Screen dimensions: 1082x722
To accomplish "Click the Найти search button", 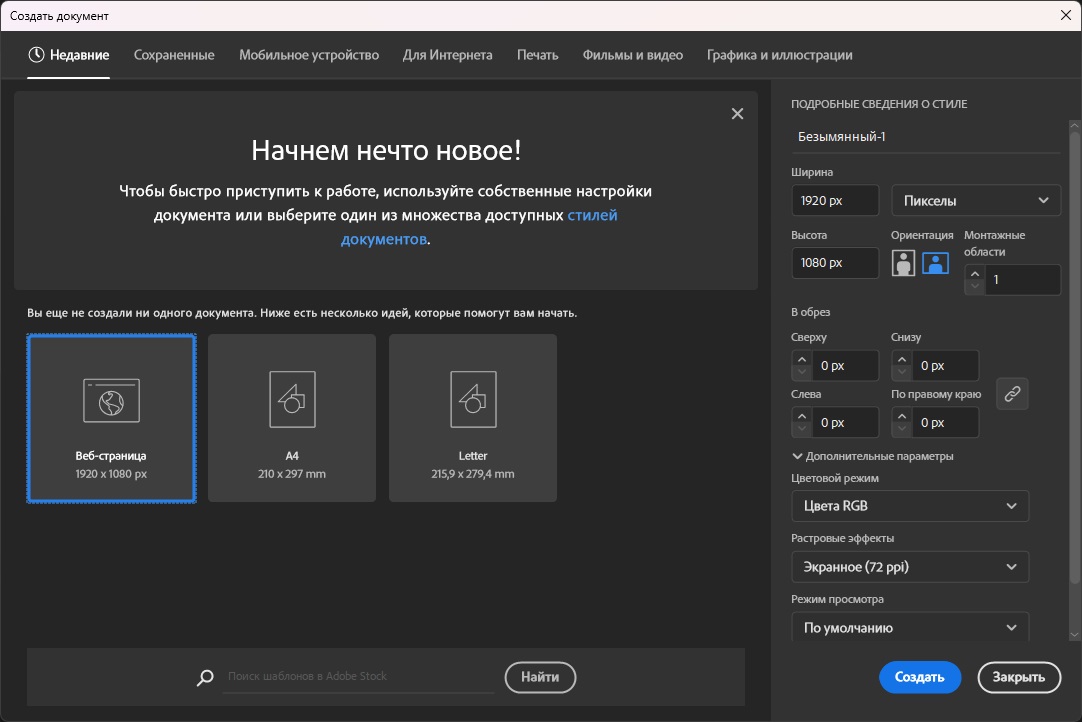I will 540,677.
